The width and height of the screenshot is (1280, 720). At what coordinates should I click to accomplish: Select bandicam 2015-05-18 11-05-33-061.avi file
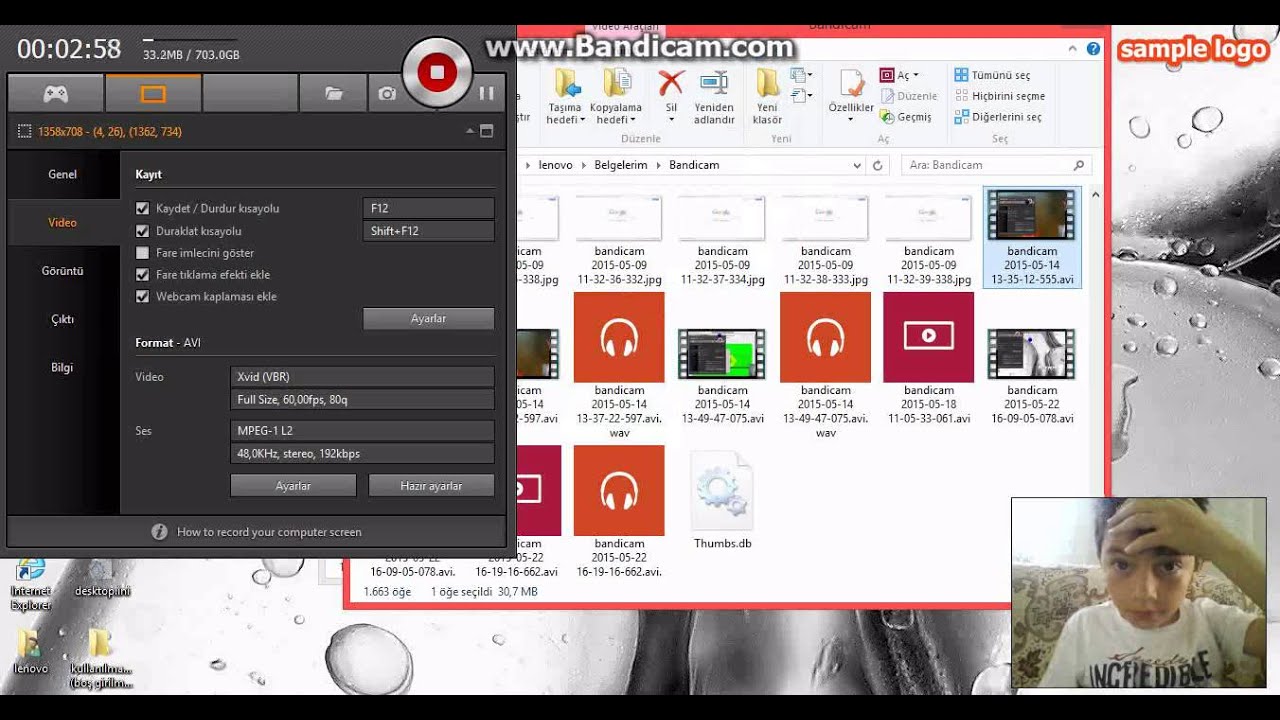tap(929, 359)
